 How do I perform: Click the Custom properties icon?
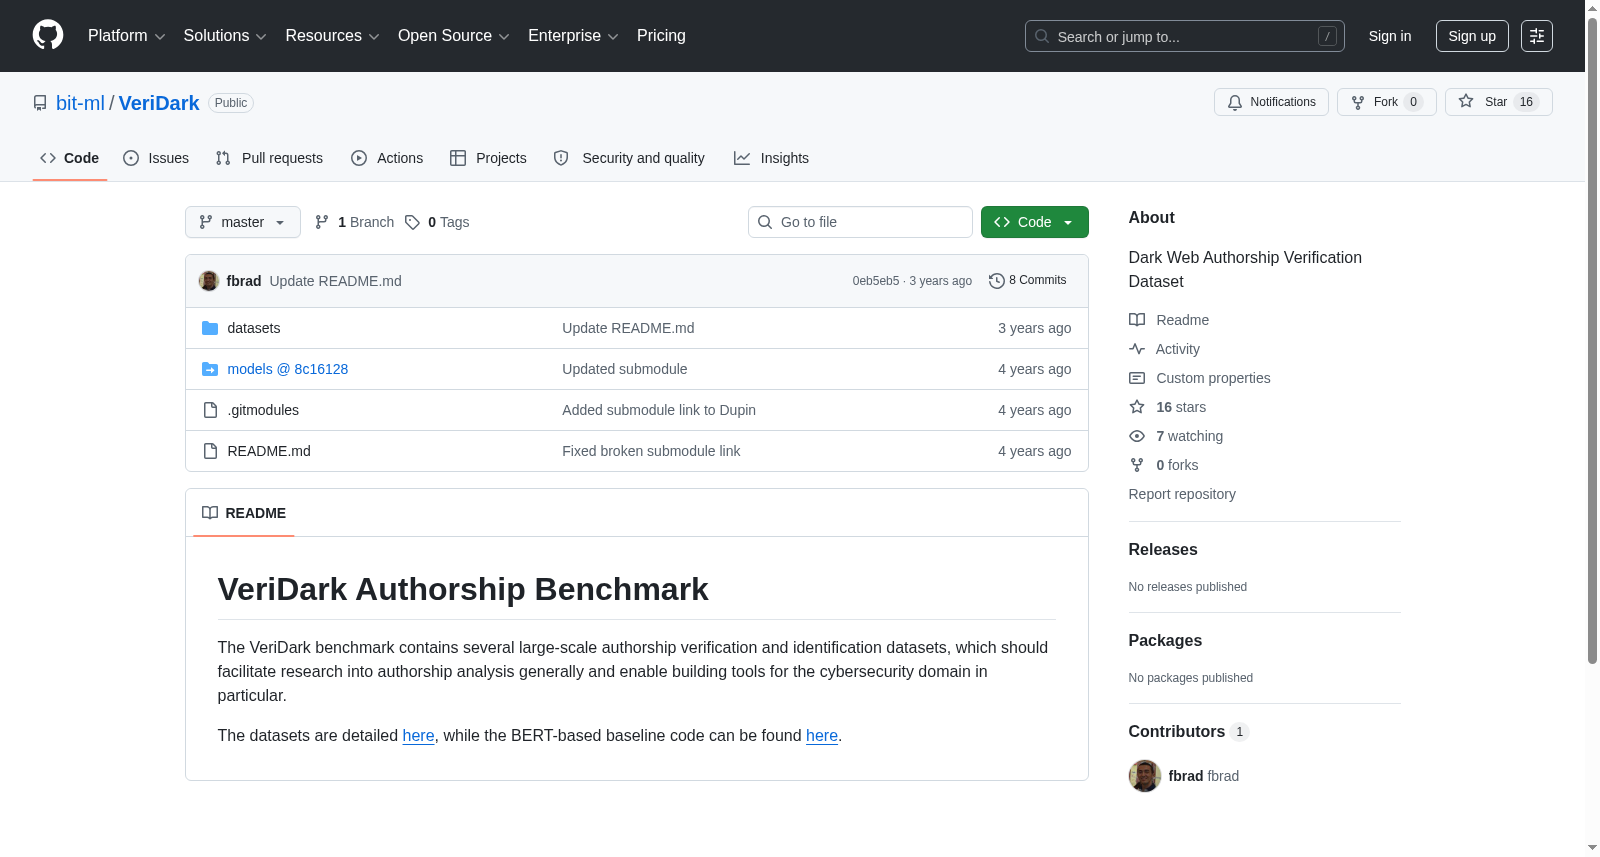click(x=1137, y=378)
